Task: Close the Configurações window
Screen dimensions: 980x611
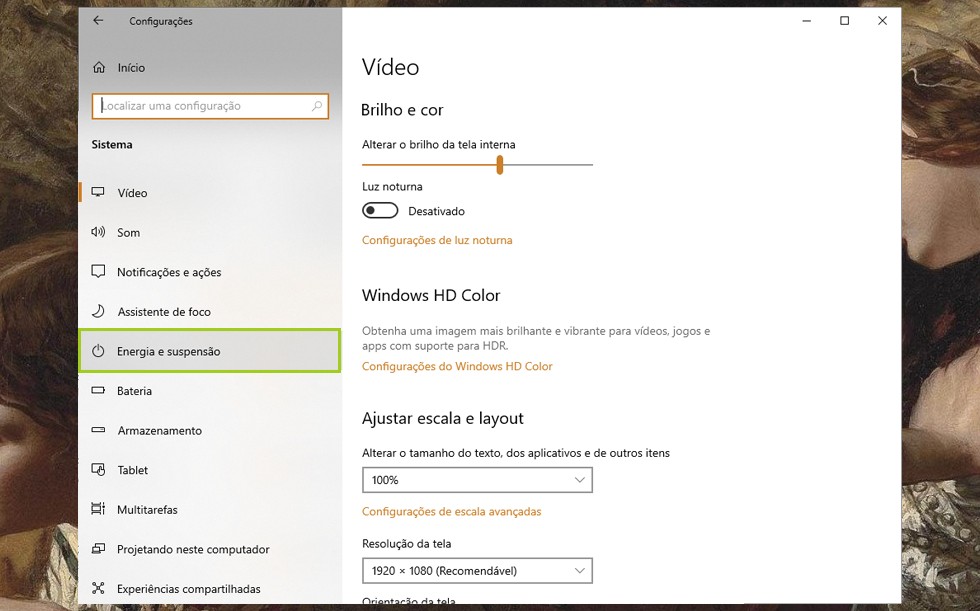Action: 882,21
